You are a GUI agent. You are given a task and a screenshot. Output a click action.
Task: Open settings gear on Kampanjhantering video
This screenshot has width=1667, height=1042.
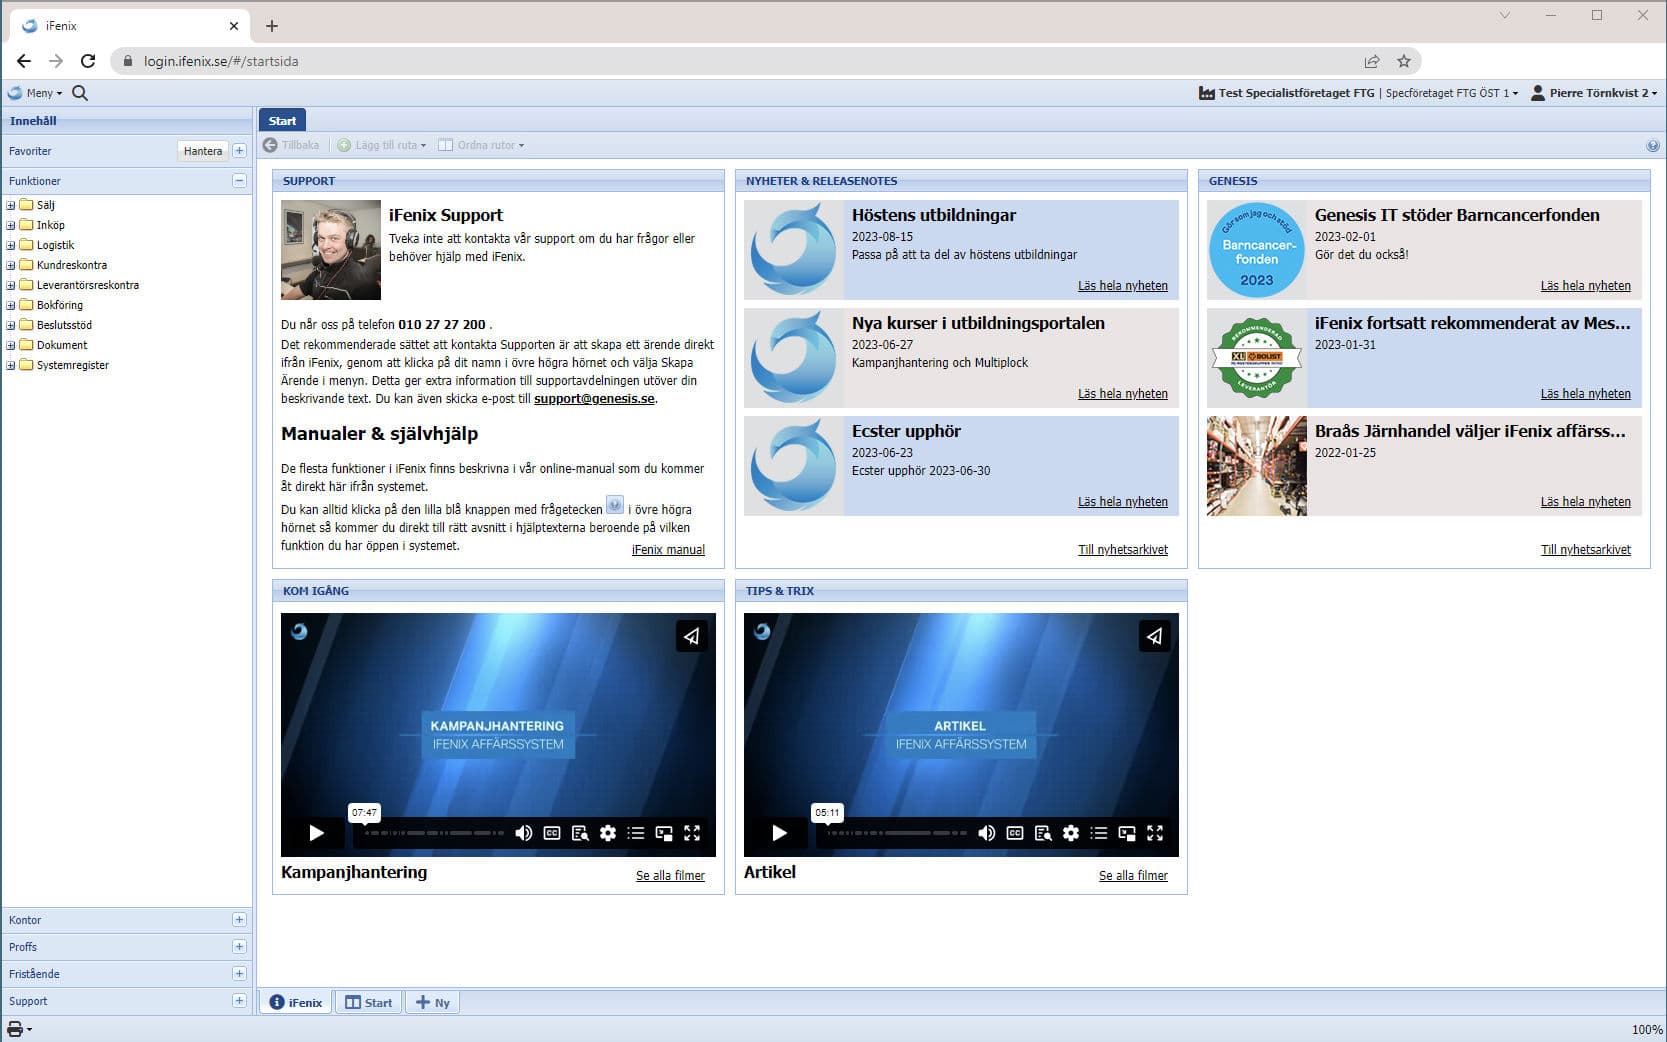coord(608,833)
